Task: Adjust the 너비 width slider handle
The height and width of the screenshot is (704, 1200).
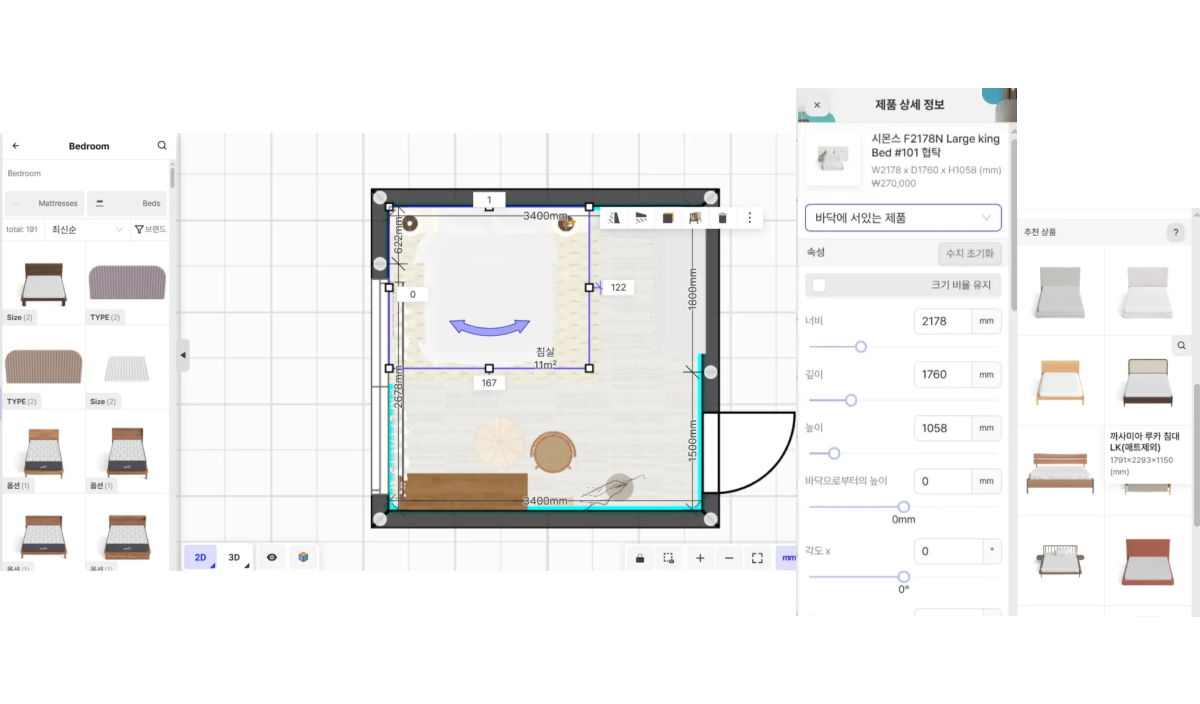Action: click(860, 347)
